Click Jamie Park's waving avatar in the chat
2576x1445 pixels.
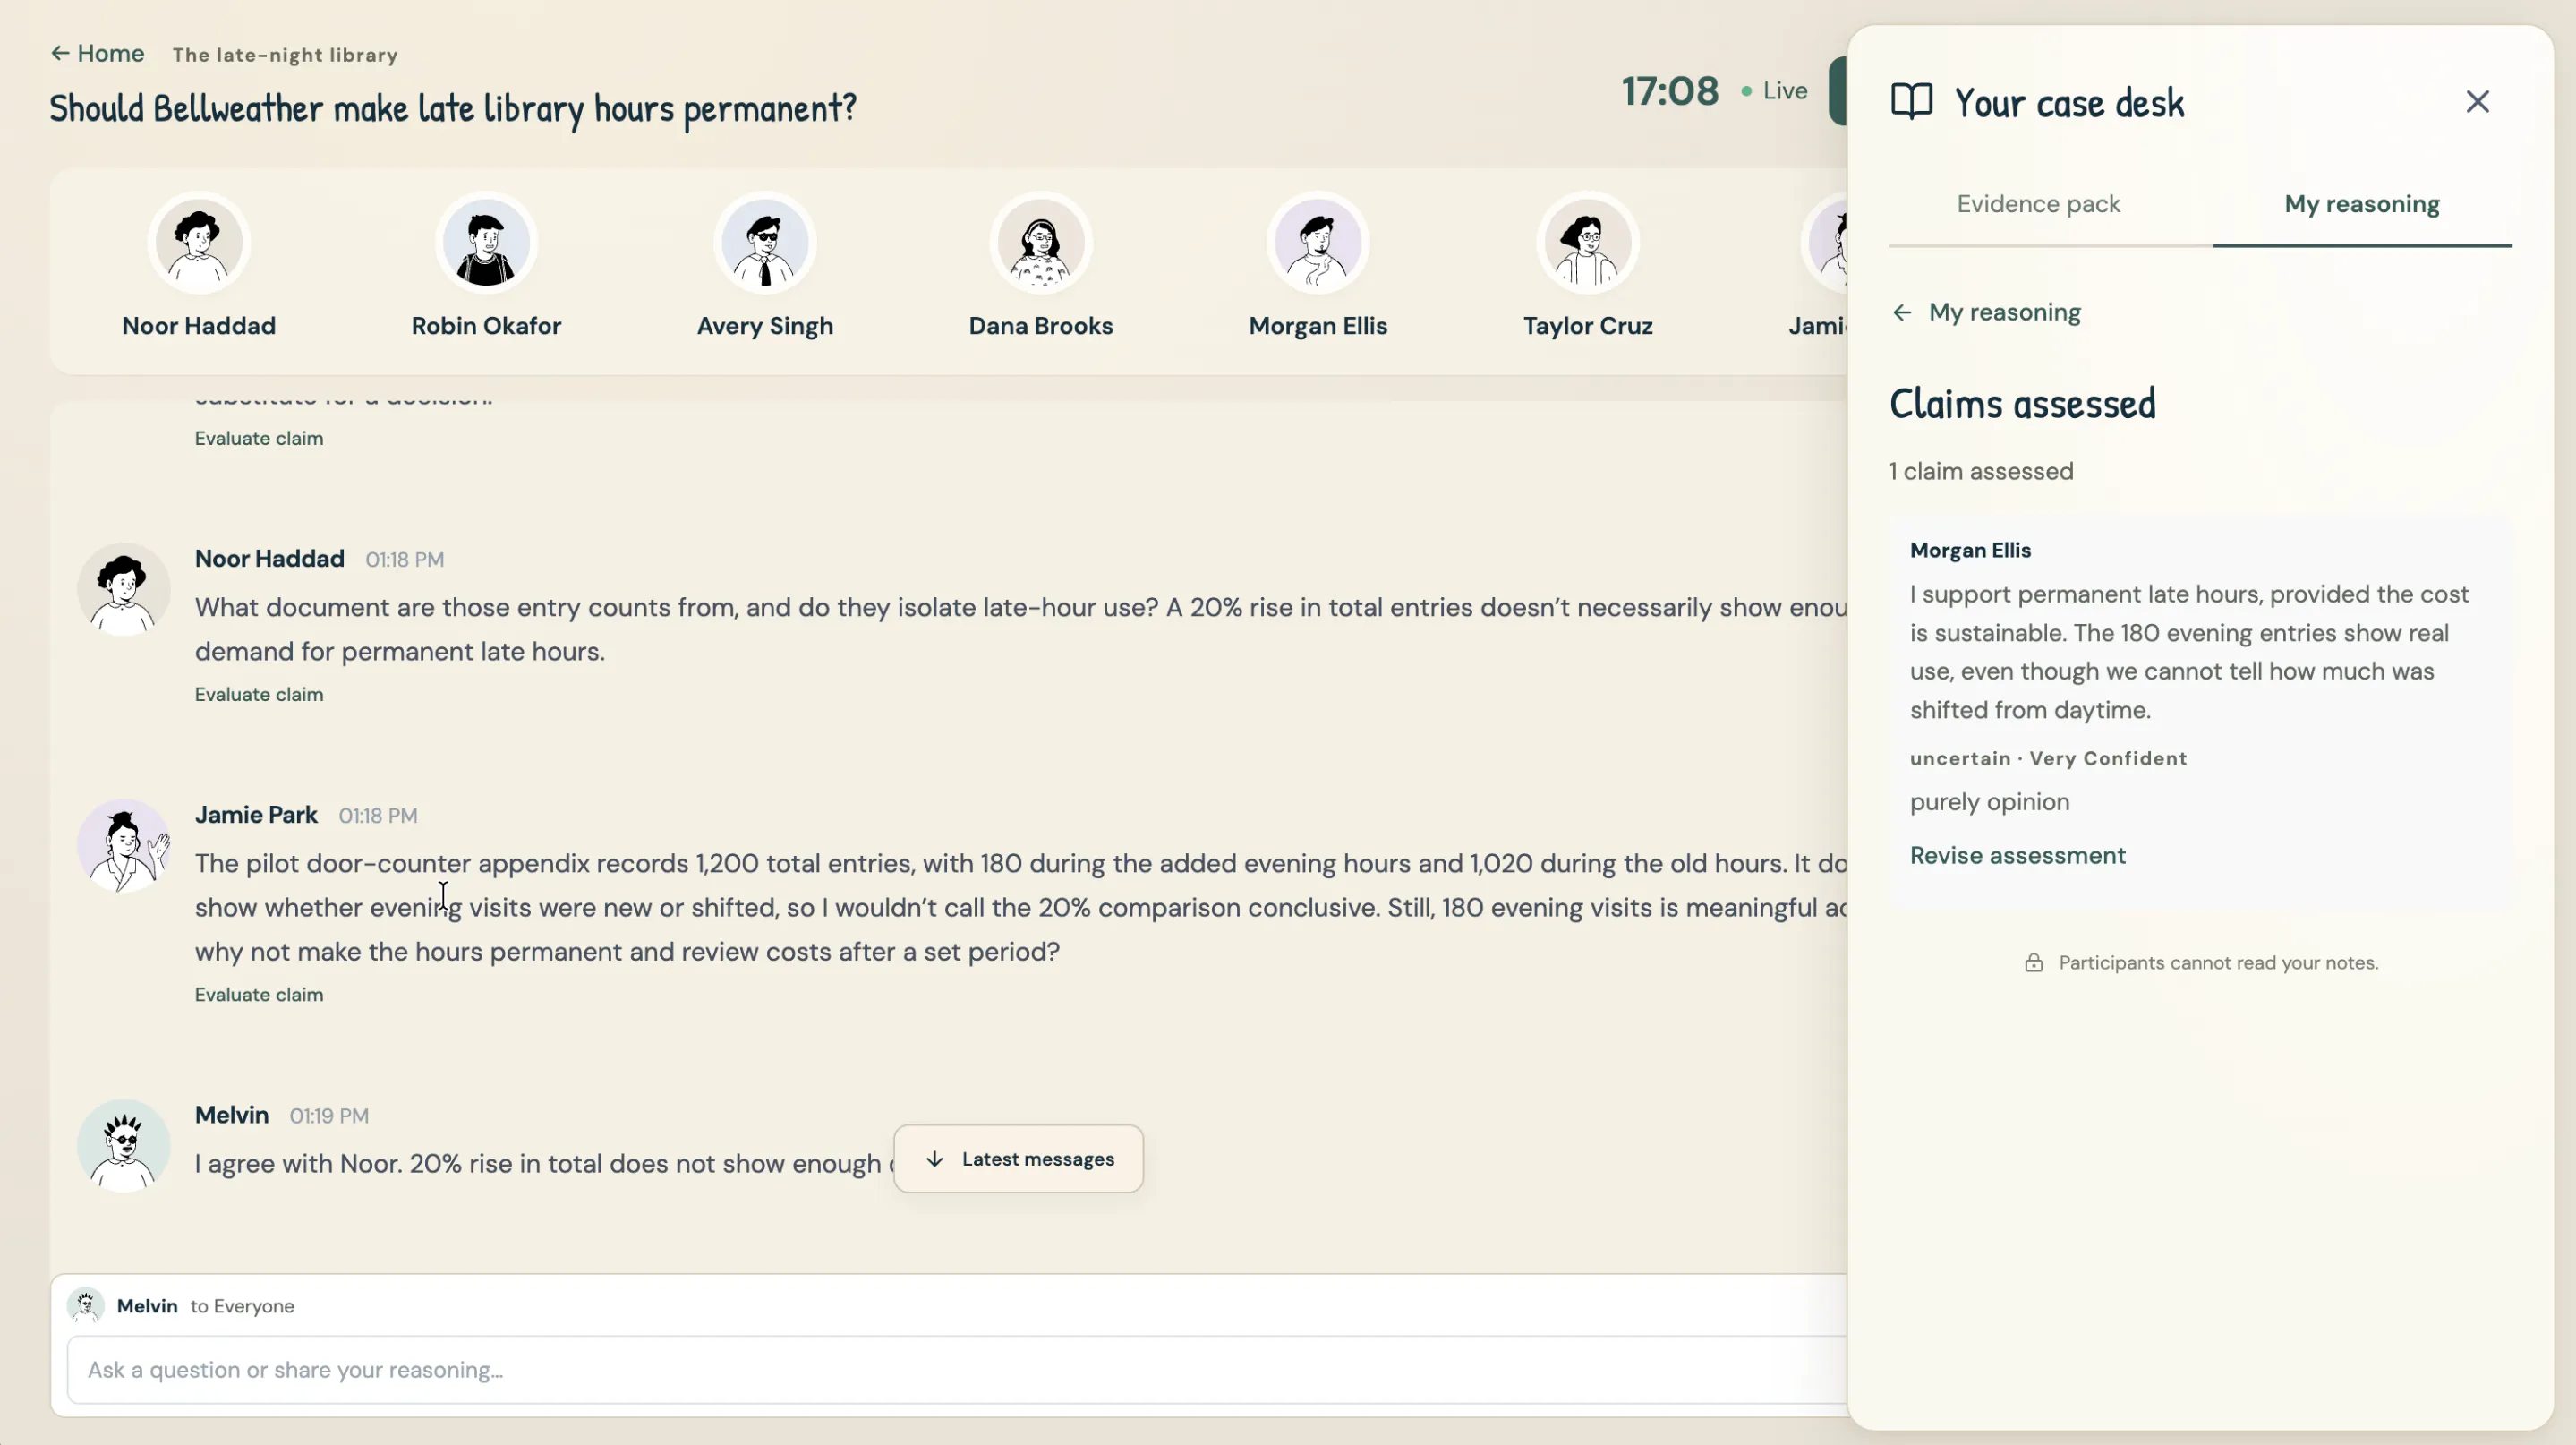click(124, 845)
